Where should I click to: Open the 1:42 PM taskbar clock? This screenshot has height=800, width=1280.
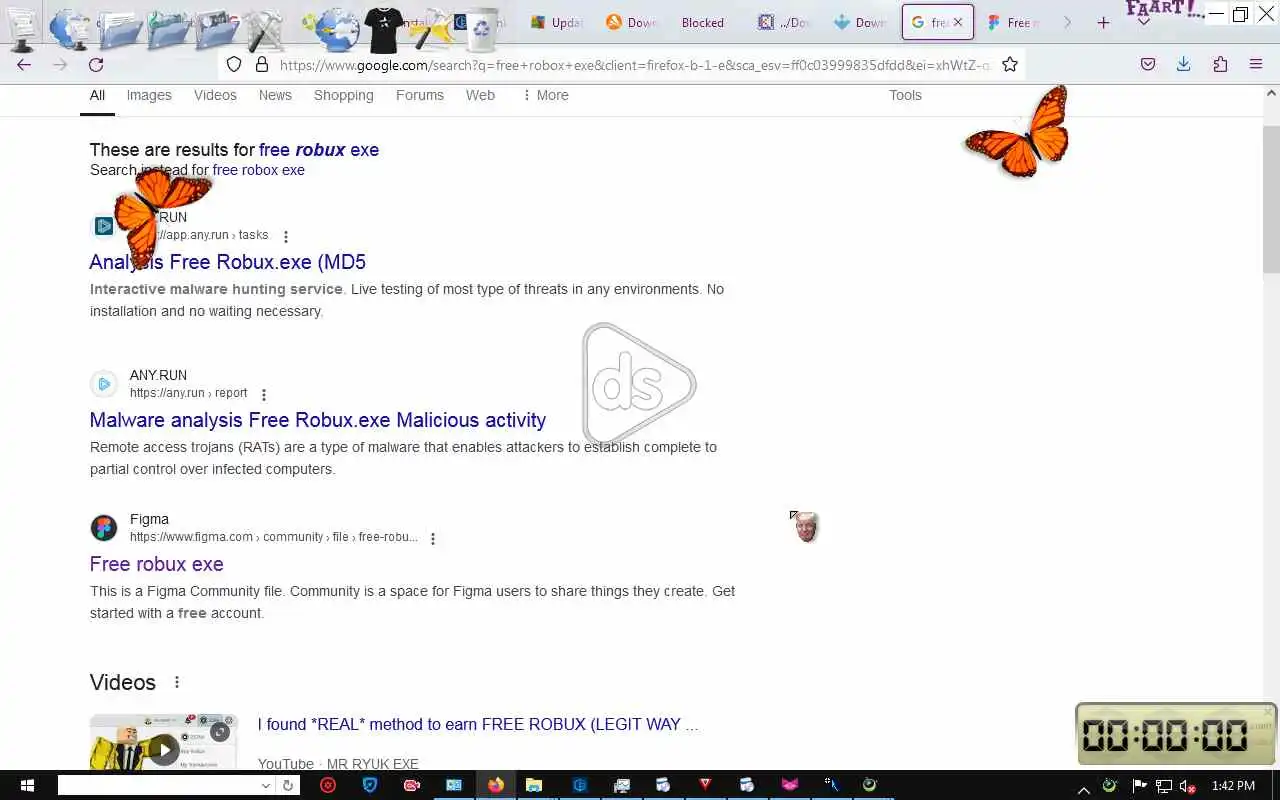[x=1233, y=786]
